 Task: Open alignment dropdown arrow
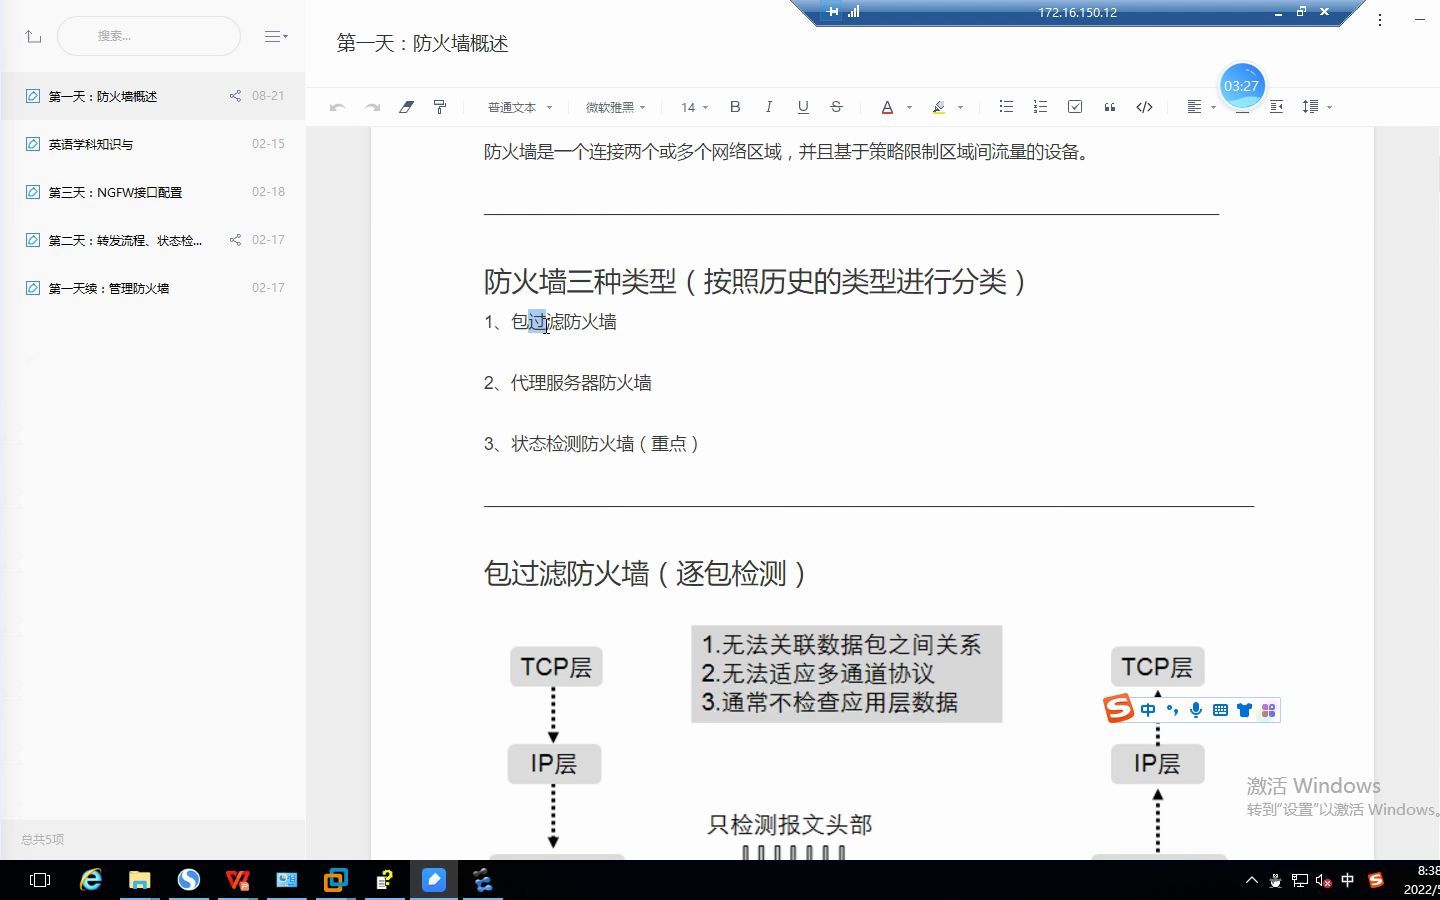click(1213, 107)
